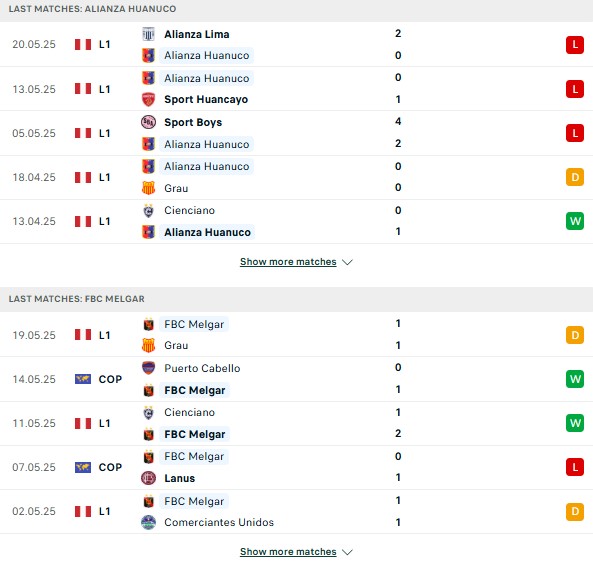This screenshot has height=563, width=593.
Task: Click the Sport Huancayo team logo
Action: tap(148, 99)
